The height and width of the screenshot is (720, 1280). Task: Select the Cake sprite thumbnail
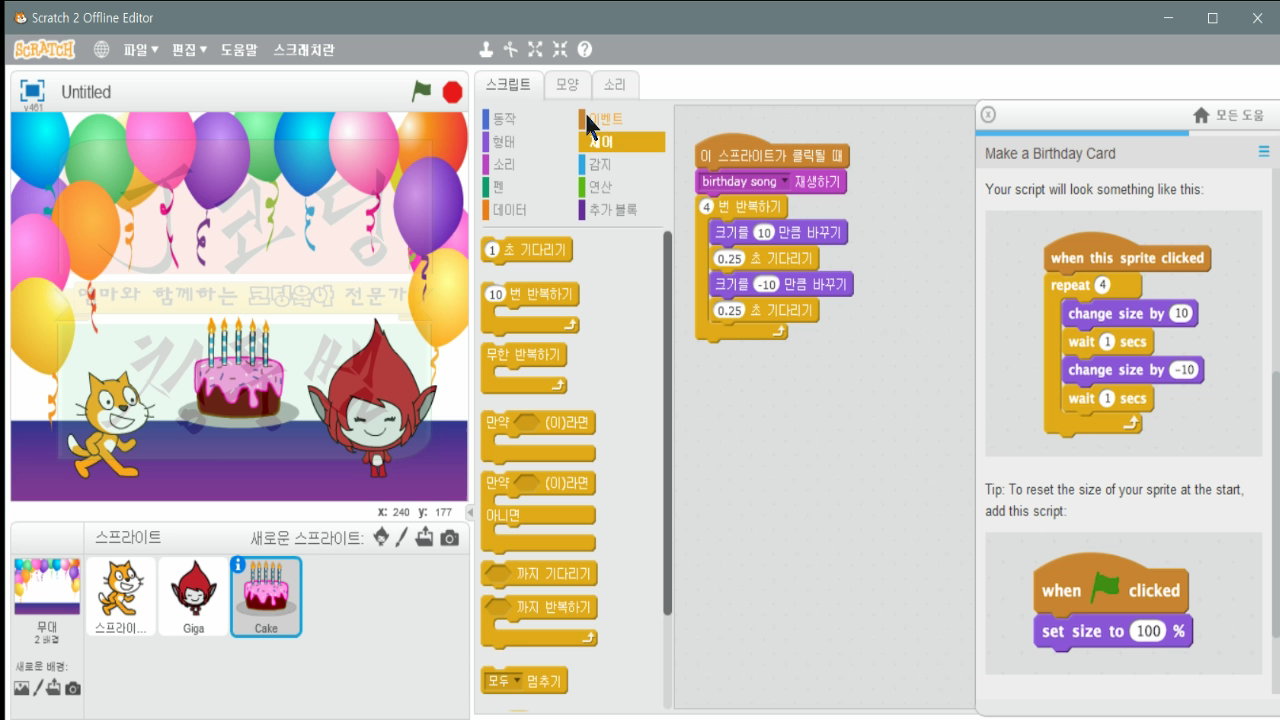266,597
